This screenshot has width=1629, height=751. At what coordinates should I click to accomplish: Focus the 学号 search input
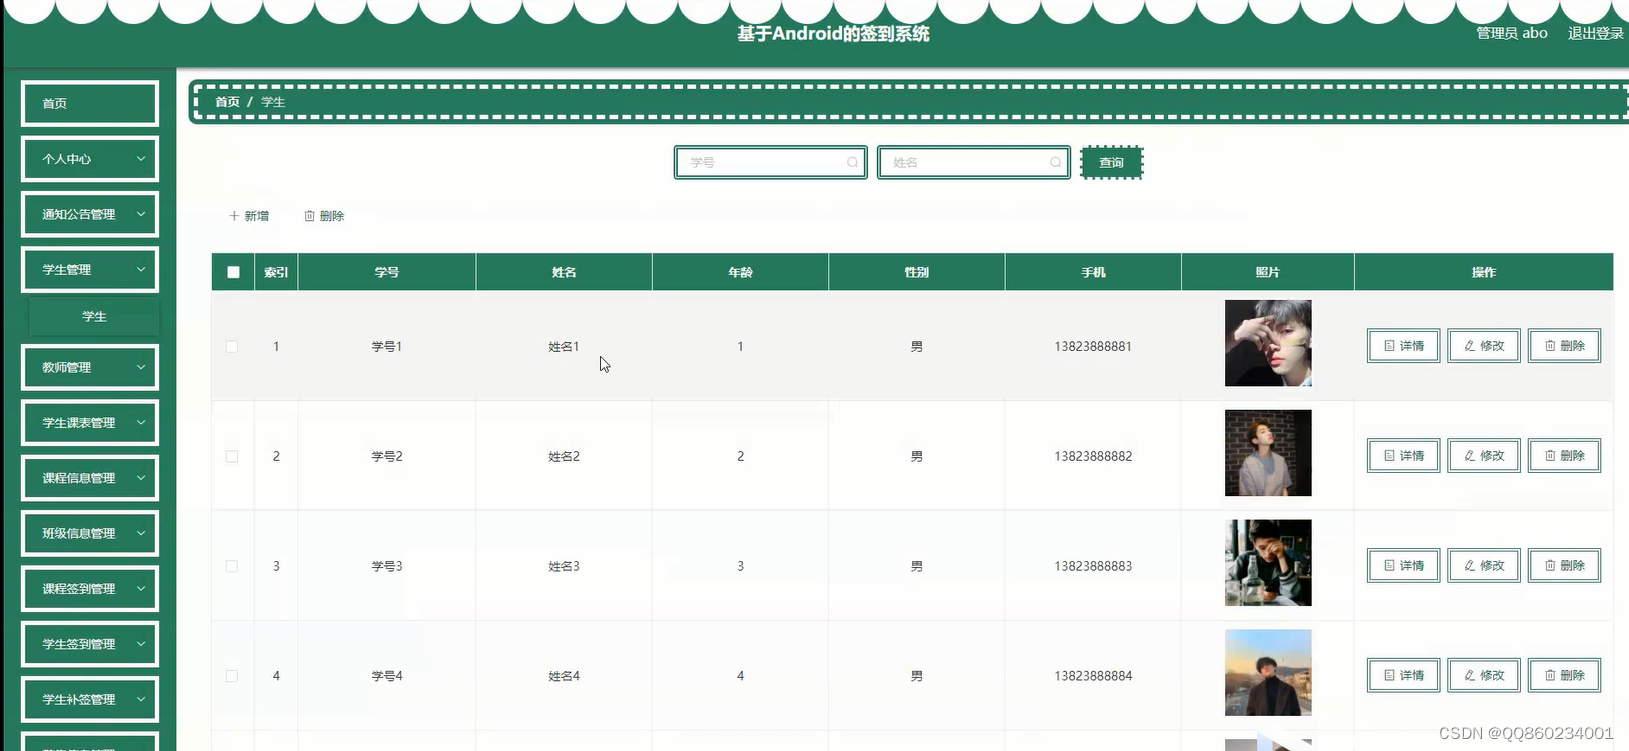(x=770, y=162)
